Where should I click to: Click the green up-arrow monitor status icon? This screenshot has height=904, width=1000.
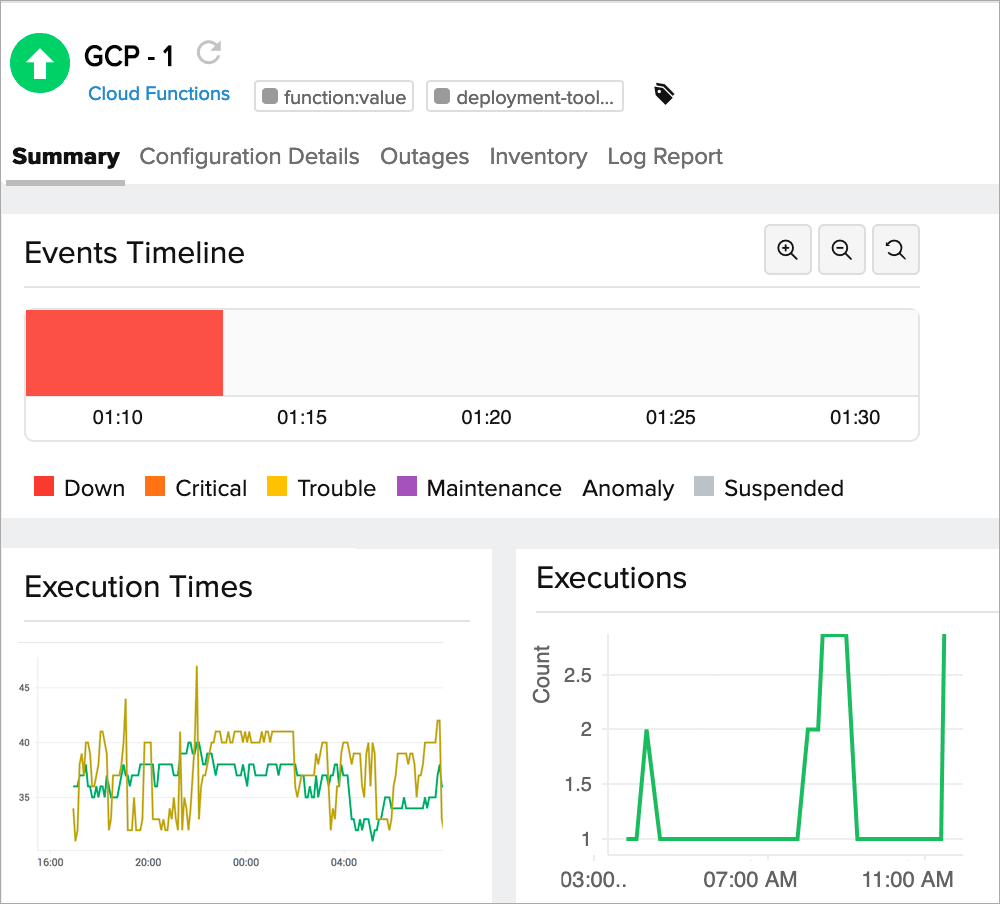40,63
